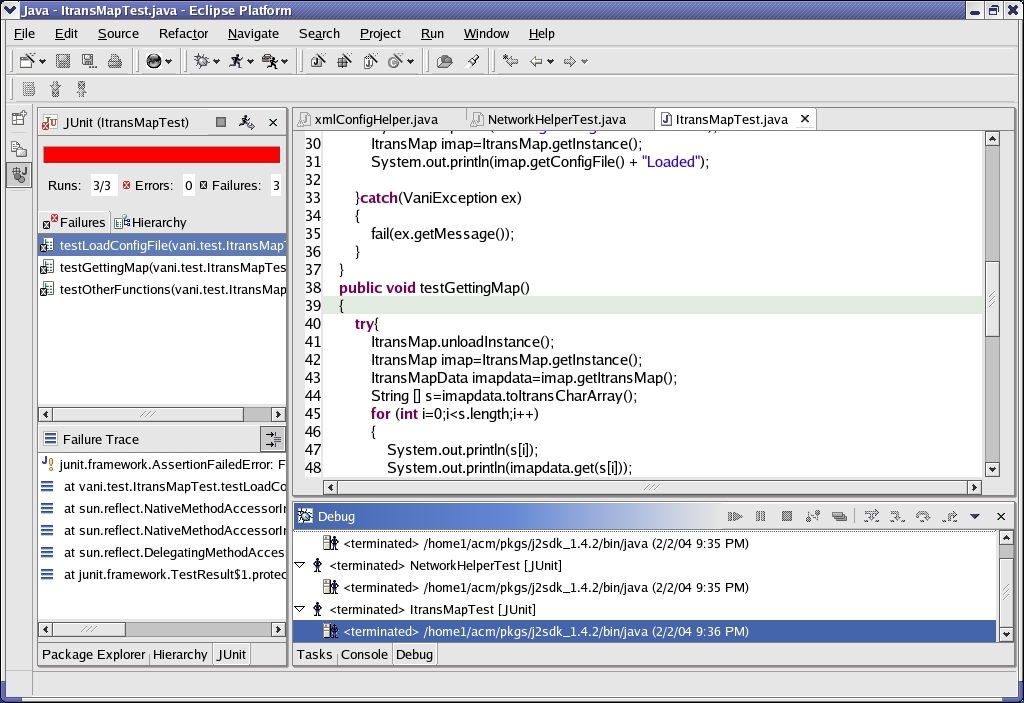Collapse the ItransMapTest [JUnit] tree node
The image size is (1024, 703).
(x=300, y=609)
